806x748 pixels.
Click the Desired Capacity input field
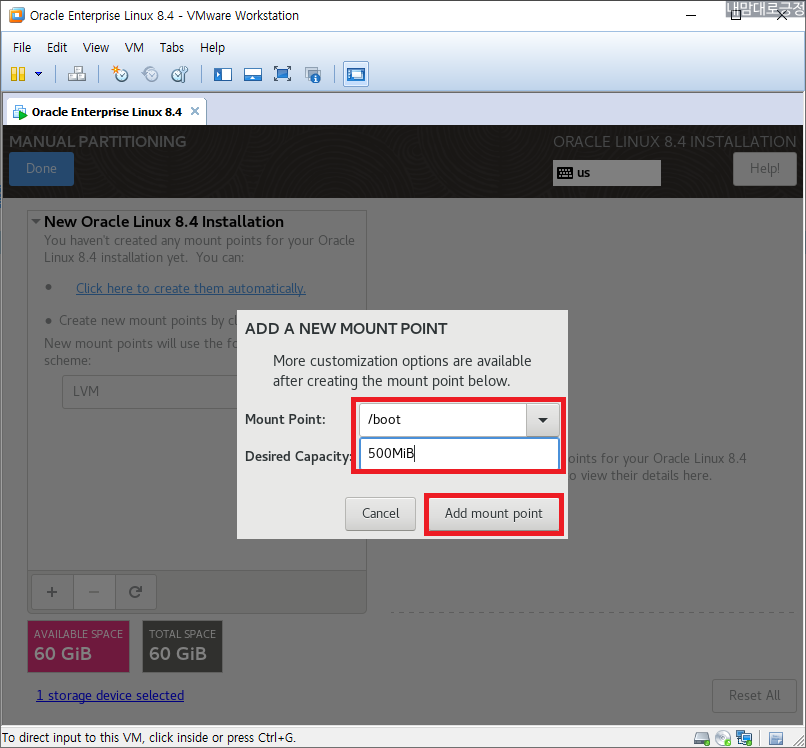point(459,453)
